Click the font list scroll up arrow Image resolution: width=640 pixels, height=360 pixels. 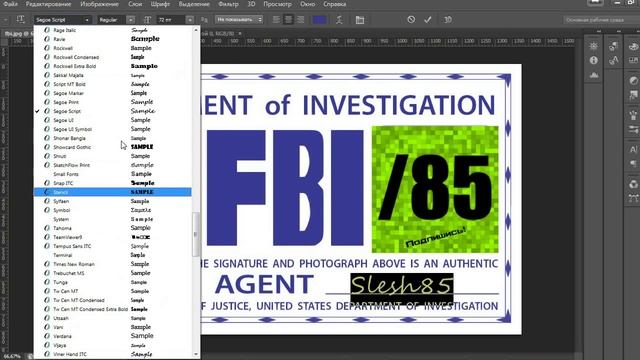(x=196, y=30)
